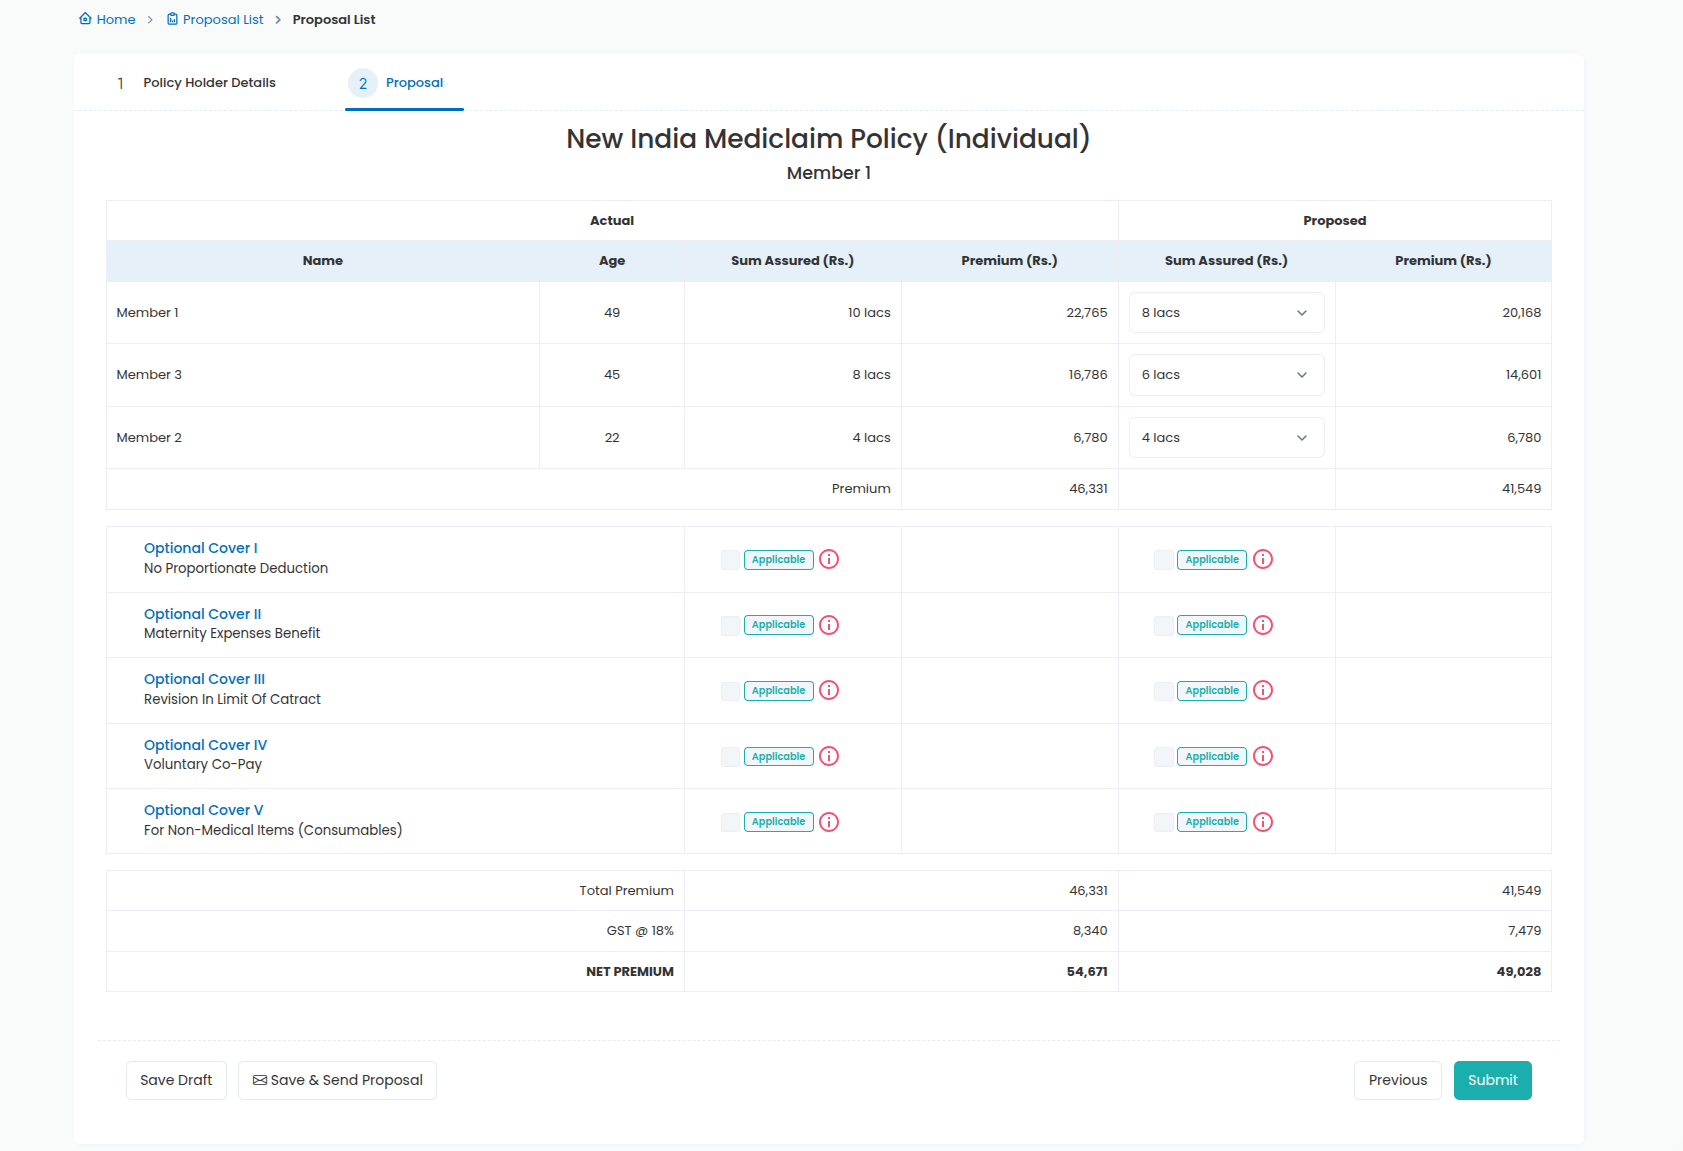Click the NET PREMIUM label
This screenshot has width=1683, height=1151.
[630, 972]
